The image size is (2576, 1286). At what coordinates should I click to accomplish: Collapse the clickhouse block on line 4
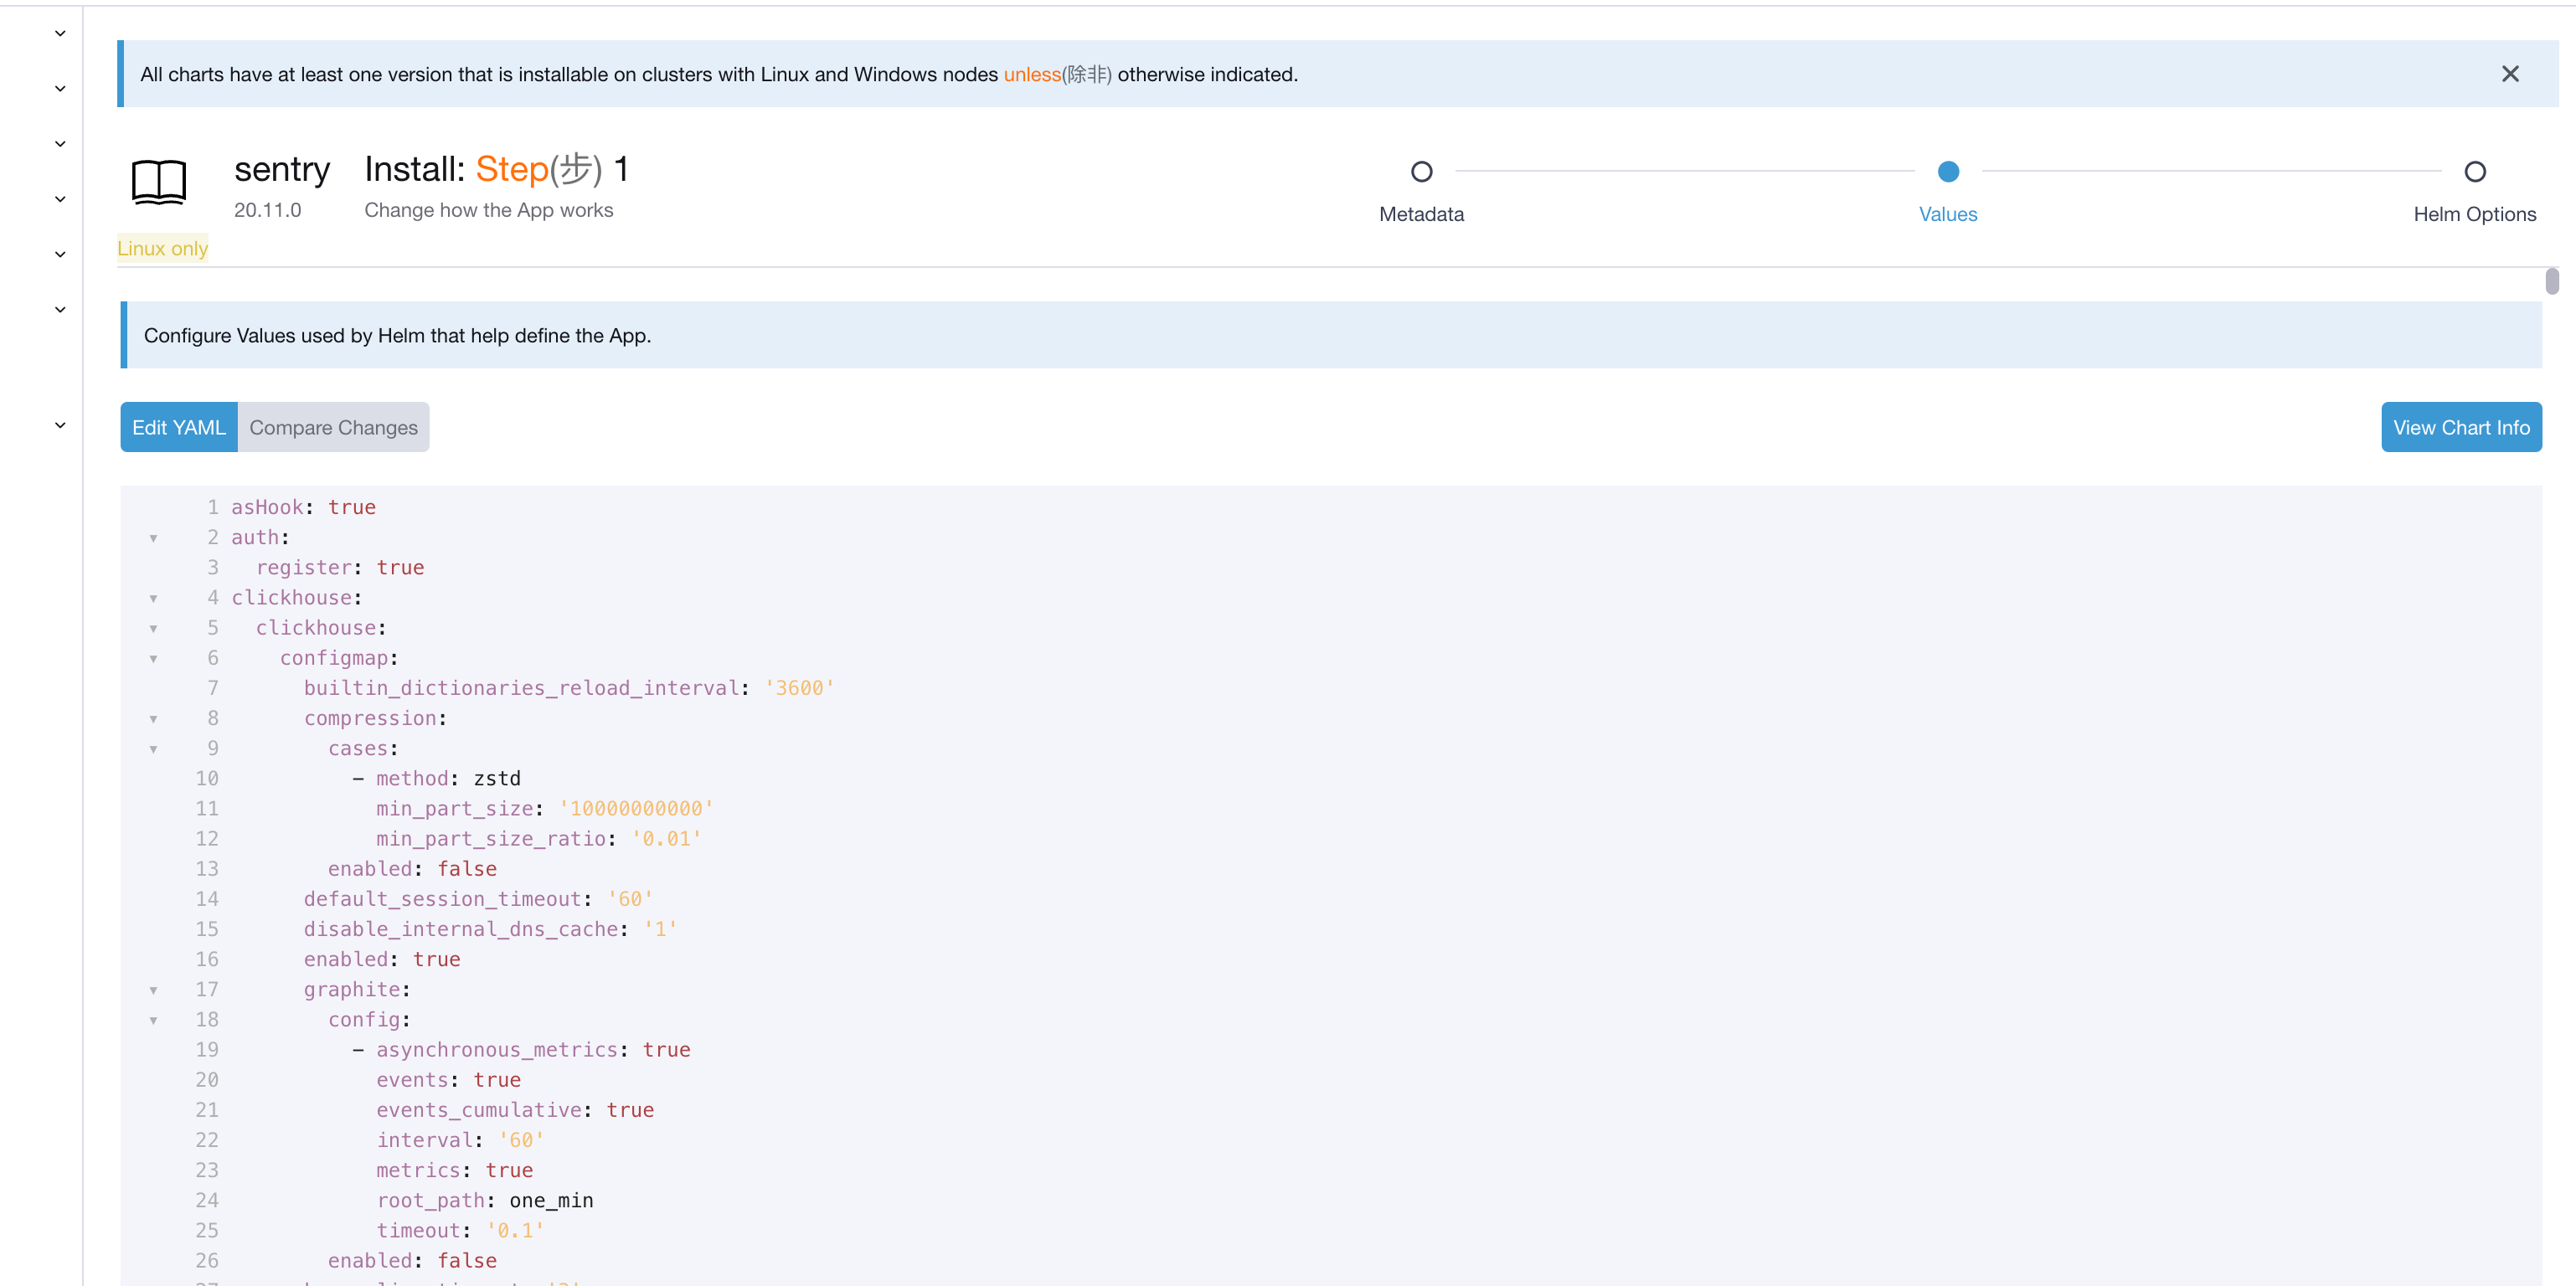pyautogui.click(x=153, y=598)
